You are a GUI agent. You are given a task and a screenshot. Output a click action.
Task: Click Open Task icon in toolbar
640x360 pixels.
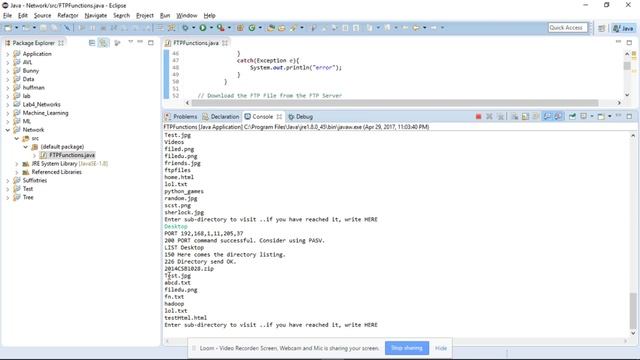282,28
